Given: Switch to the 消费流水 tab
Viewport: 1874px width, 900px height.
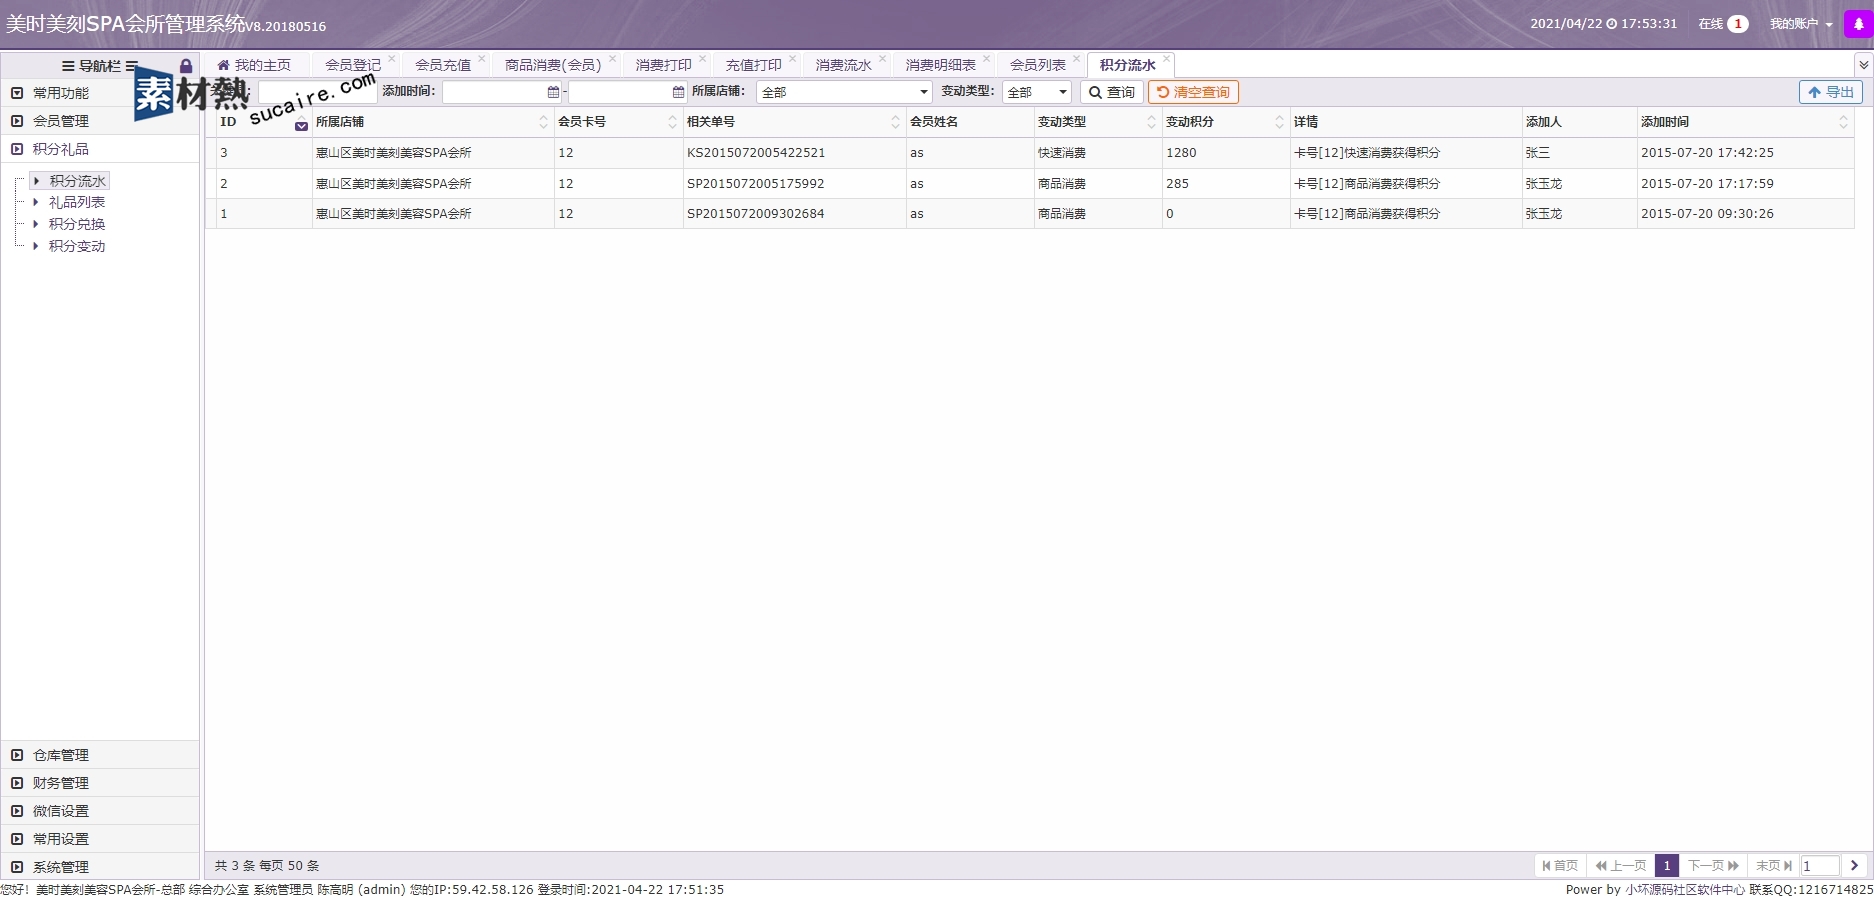Looking at the screenshot, I should 843,65.
